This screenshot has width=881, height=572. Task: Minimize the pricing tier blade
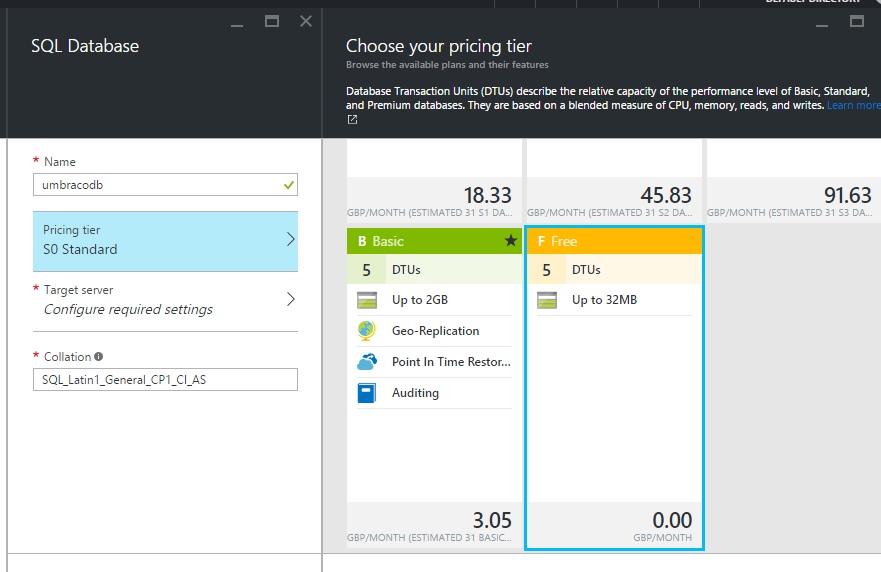click(822, 24)
